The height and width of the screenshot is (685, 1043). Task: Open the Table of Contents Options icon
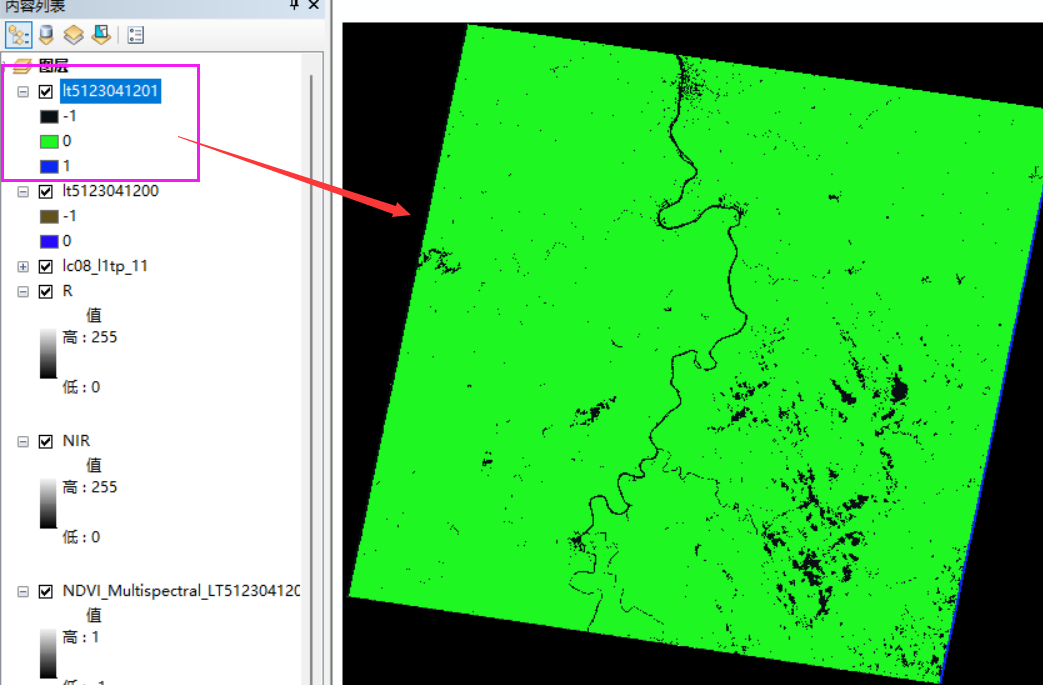136,34
